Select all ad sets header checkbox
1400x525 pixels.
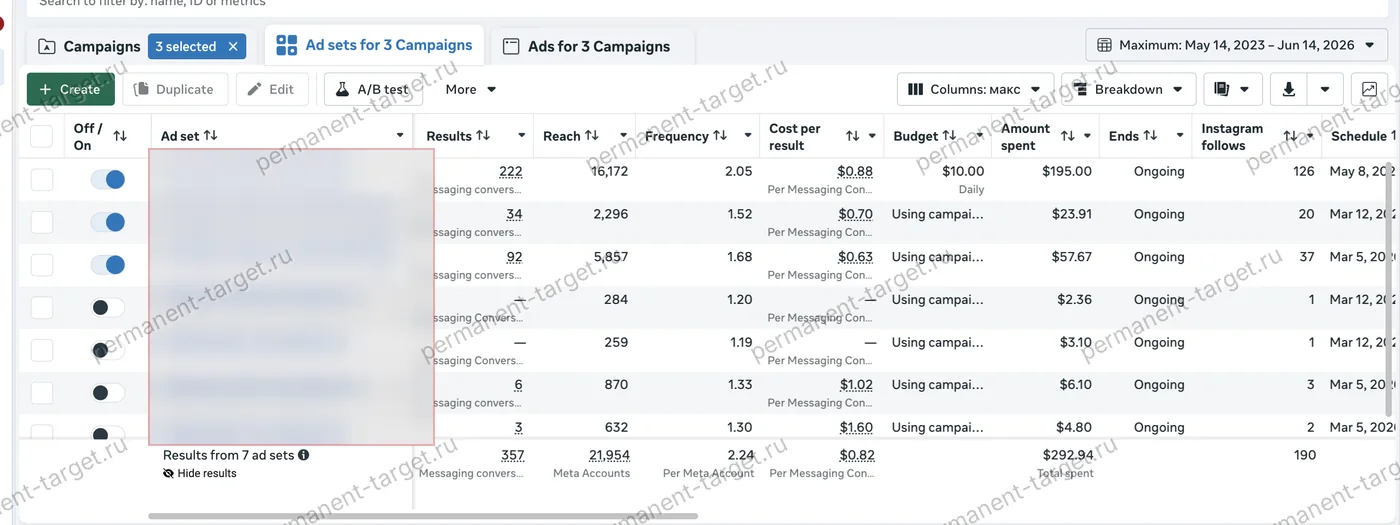click(x=41, y=136)
